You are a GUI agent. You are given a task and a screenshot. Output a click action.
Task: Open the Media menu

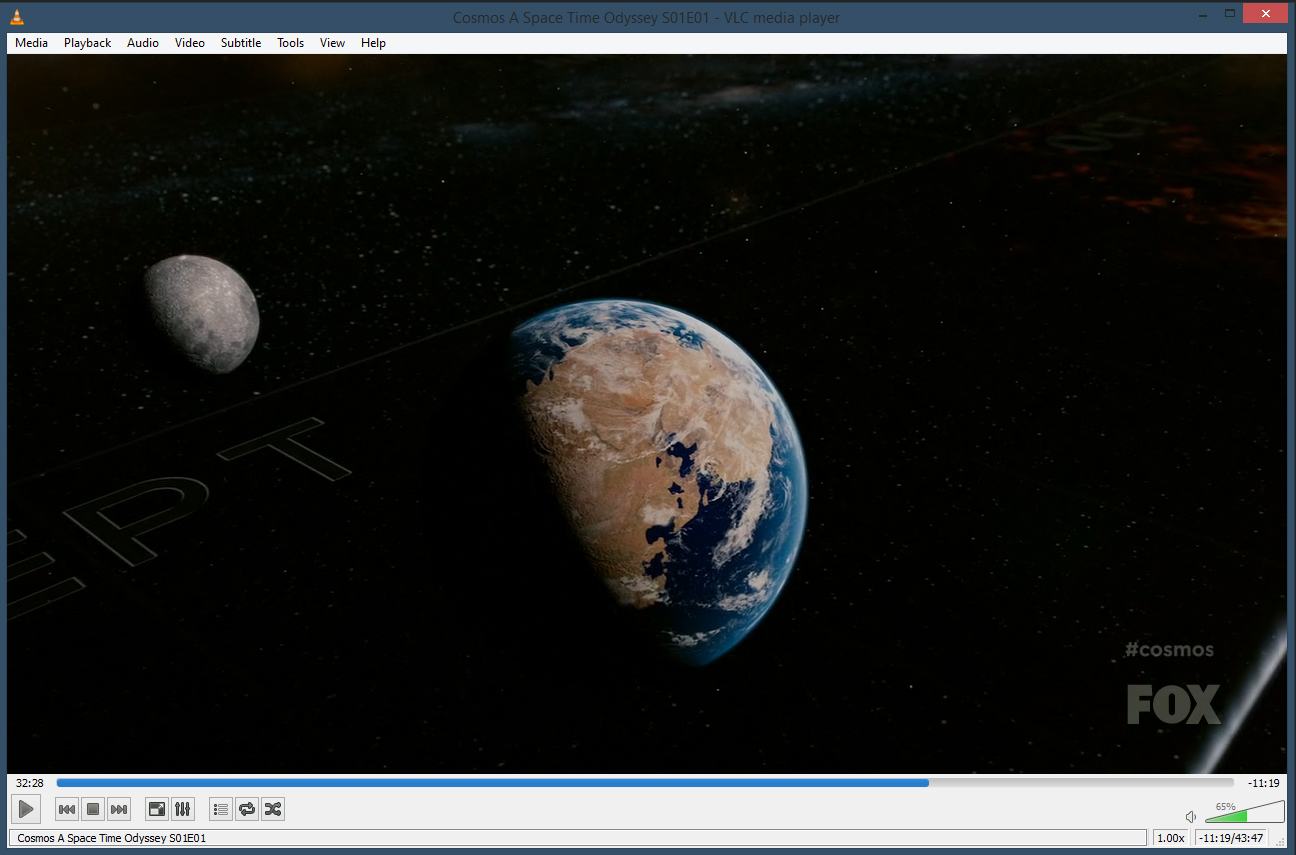pos(31,43)
